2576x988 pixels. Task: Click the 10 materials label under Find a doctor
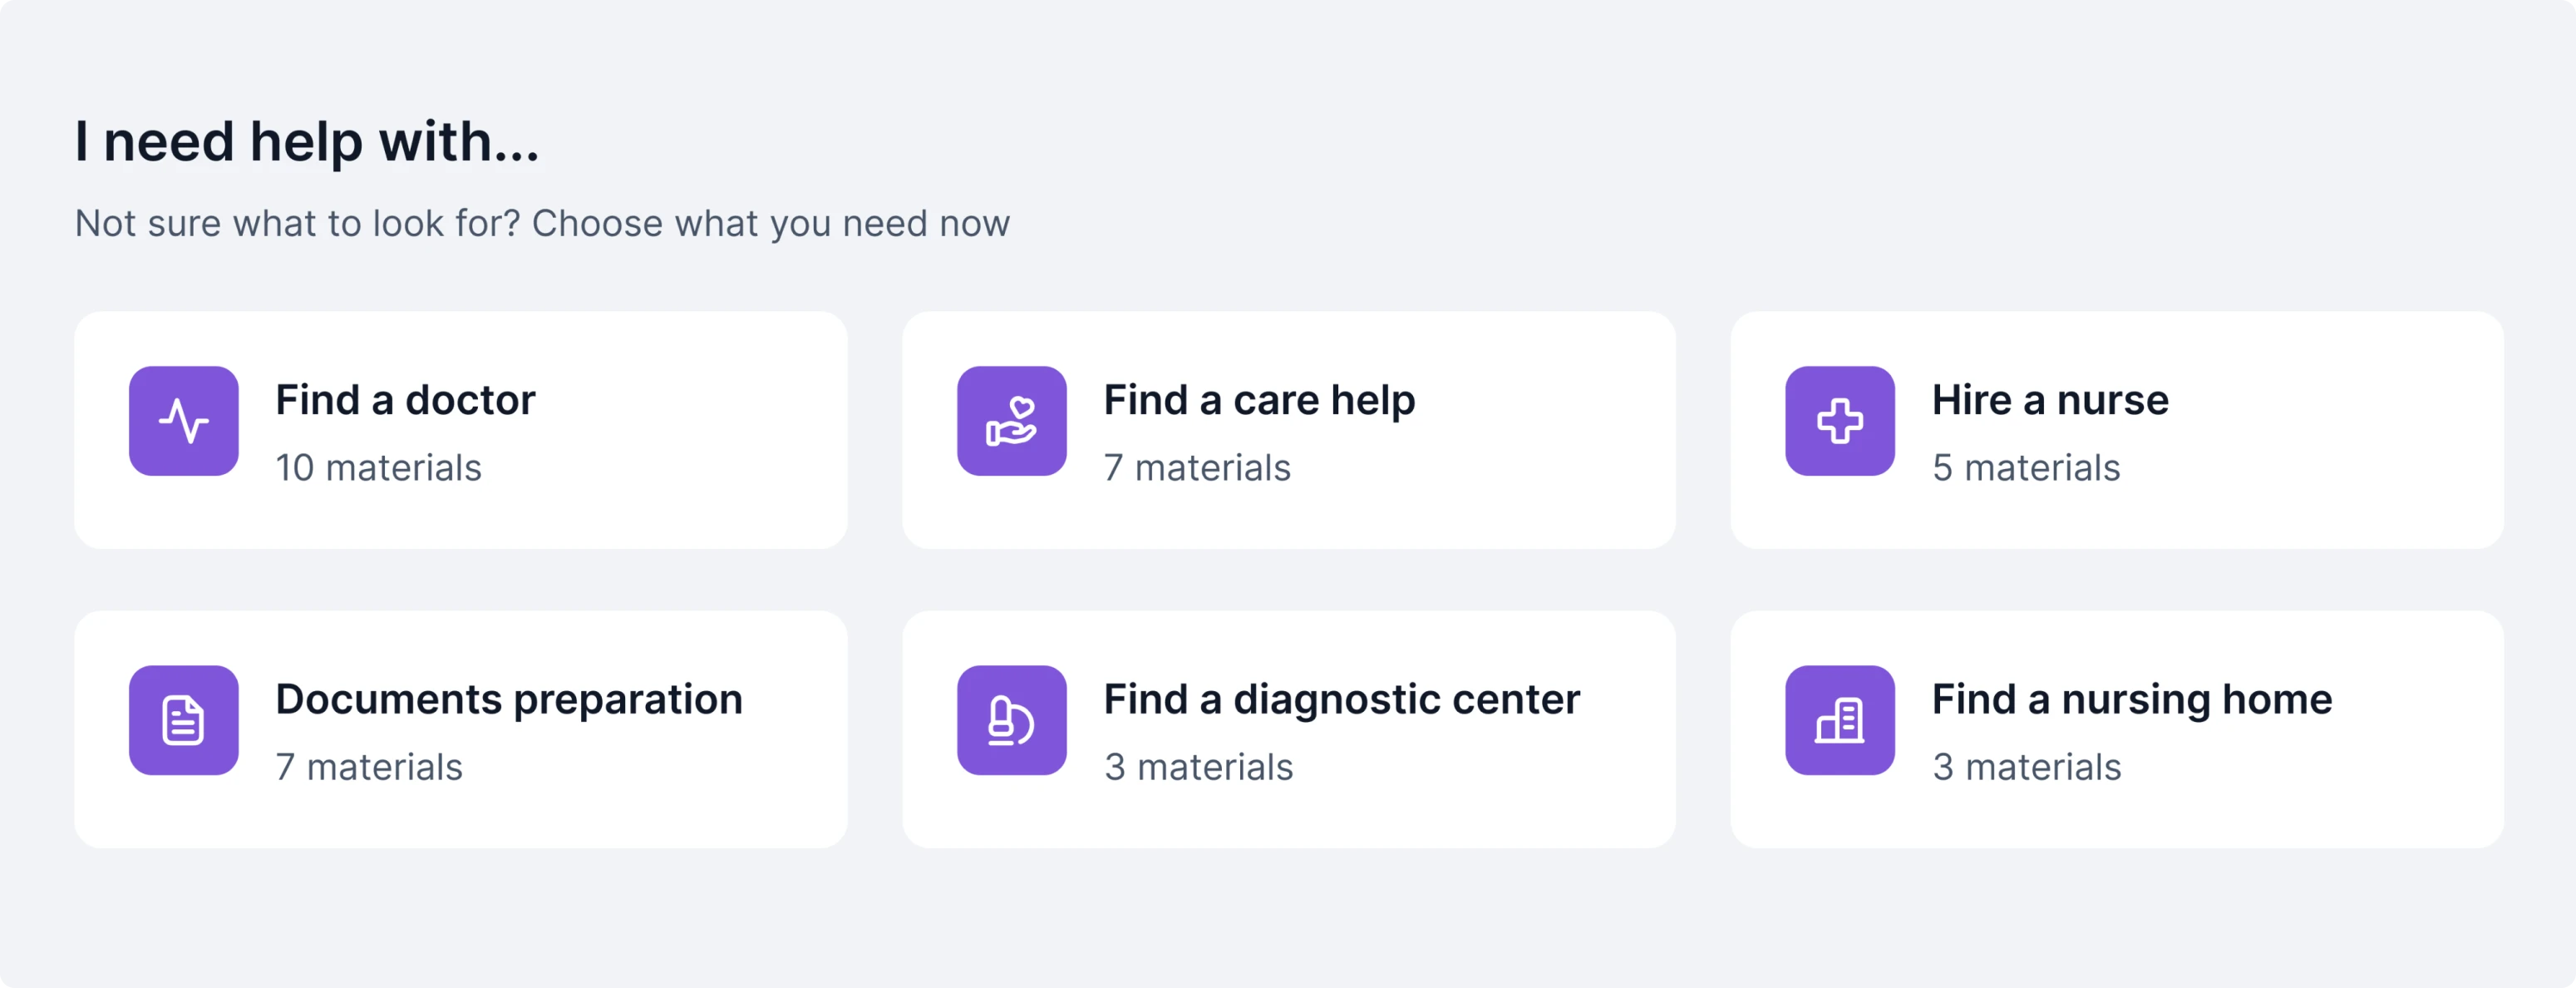tap(378, 467)
